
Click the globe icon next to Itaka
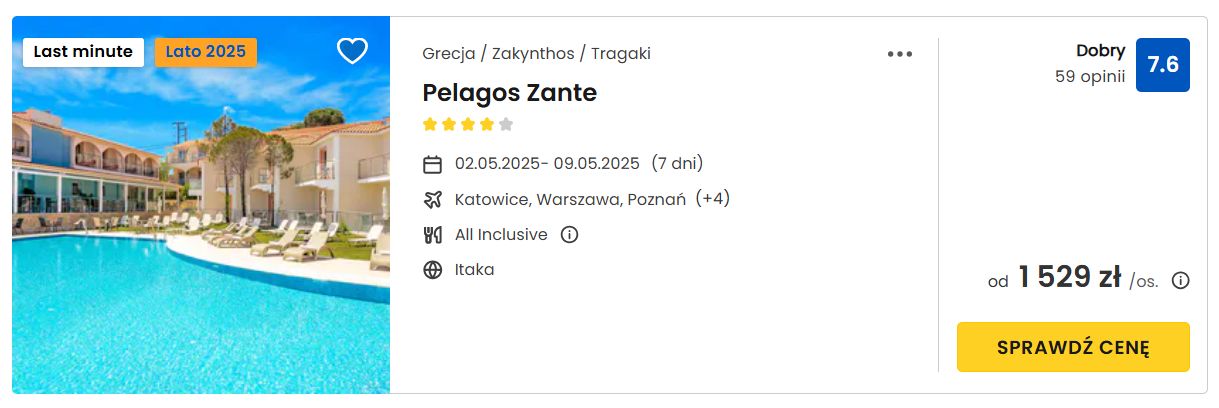(433, 270)
